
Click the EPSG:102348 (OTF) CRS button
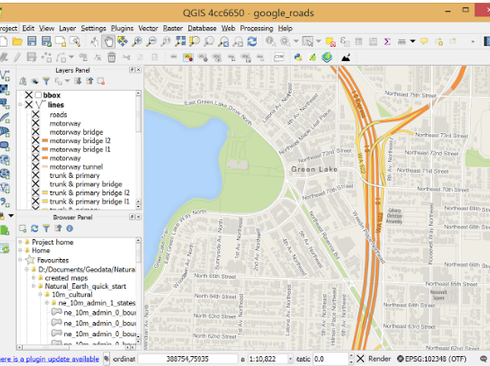[x=432, y=359]
